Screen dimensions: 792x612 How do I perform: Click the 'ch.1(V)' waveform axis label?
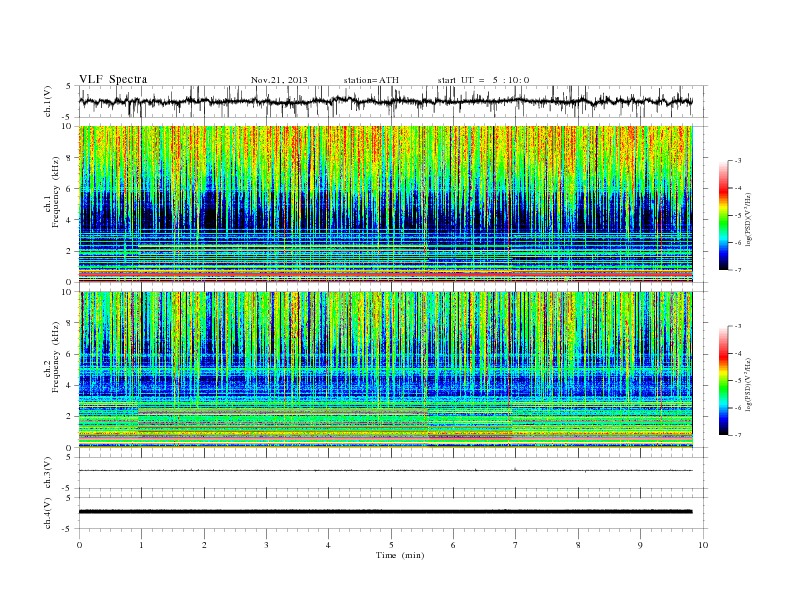point(48,101)
